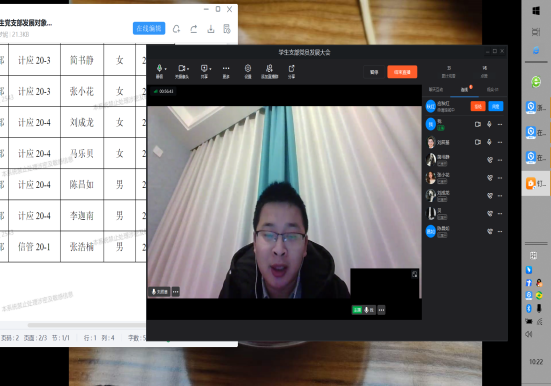Image resolution: width=551 pixels, height=386 pixels.
Task: Switch to the leftmost participant panel tab
Action: point(436,90)
